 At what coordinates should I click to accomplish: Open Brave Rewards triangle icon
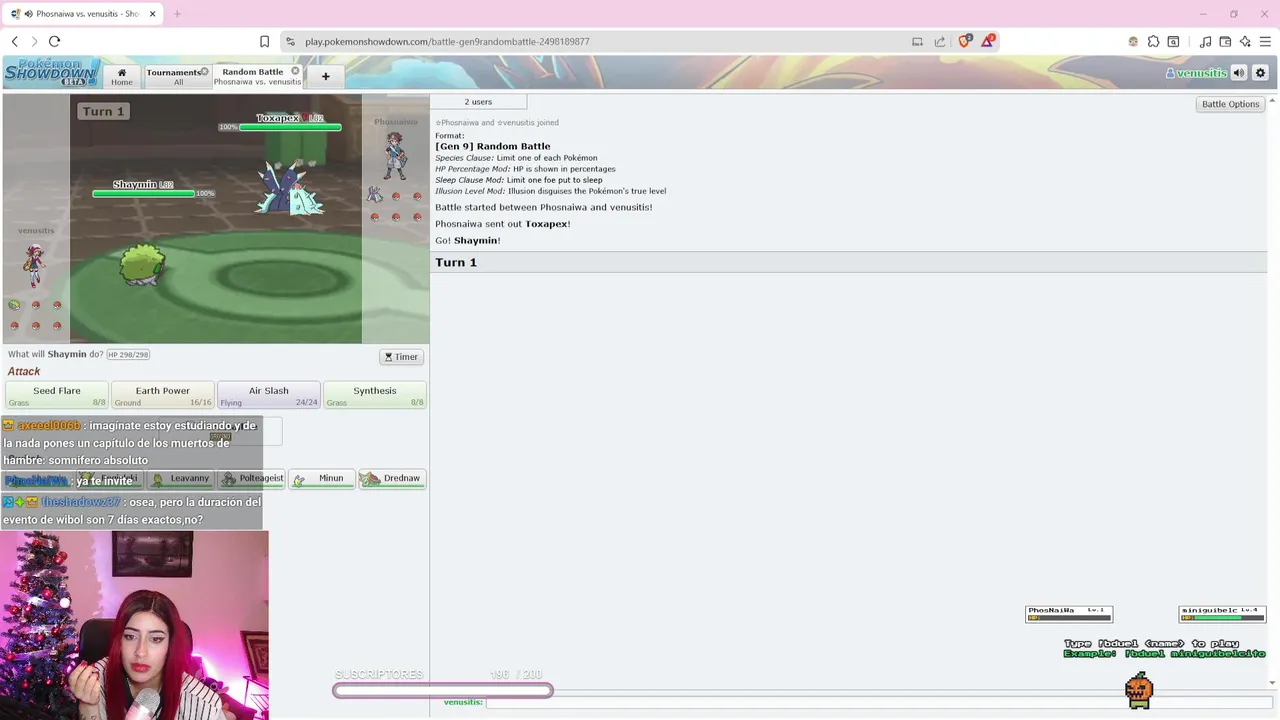(987, 41)
